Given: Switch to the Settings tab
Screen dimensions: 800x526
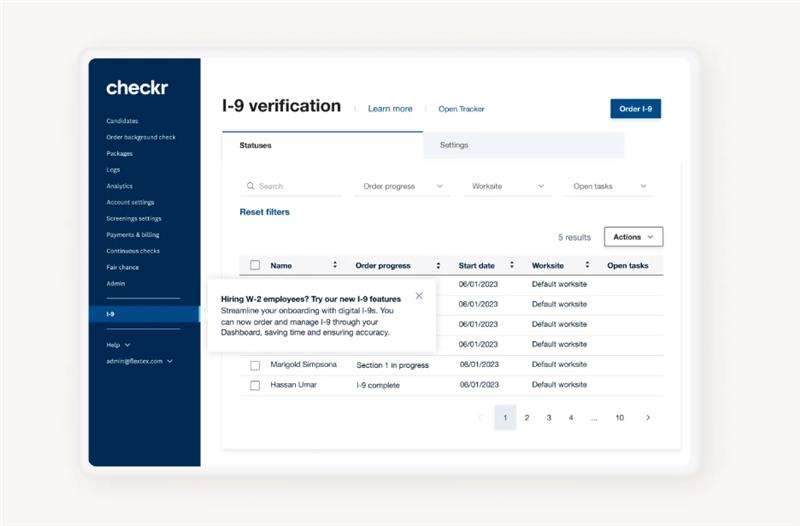Looking at the screenshot, I should 454,145.
